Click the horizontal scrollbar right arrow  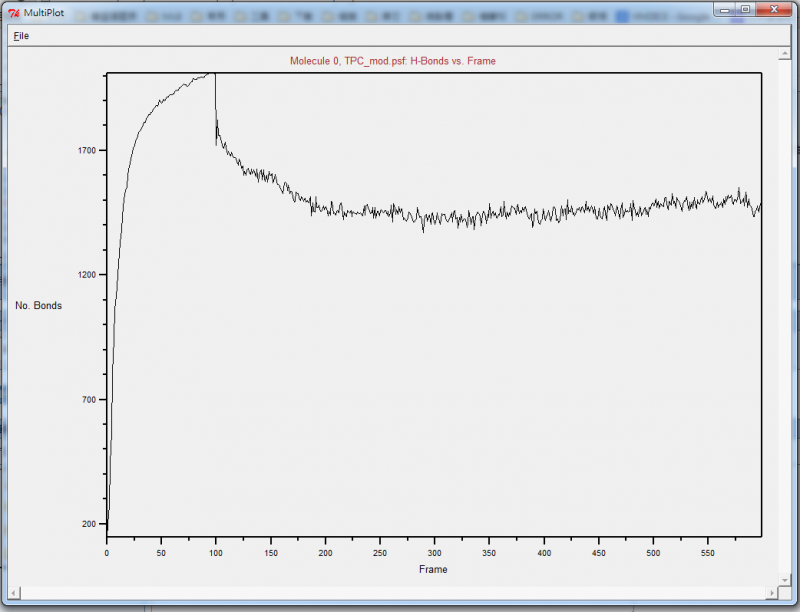pyautogui.click(x=772, y=593)
